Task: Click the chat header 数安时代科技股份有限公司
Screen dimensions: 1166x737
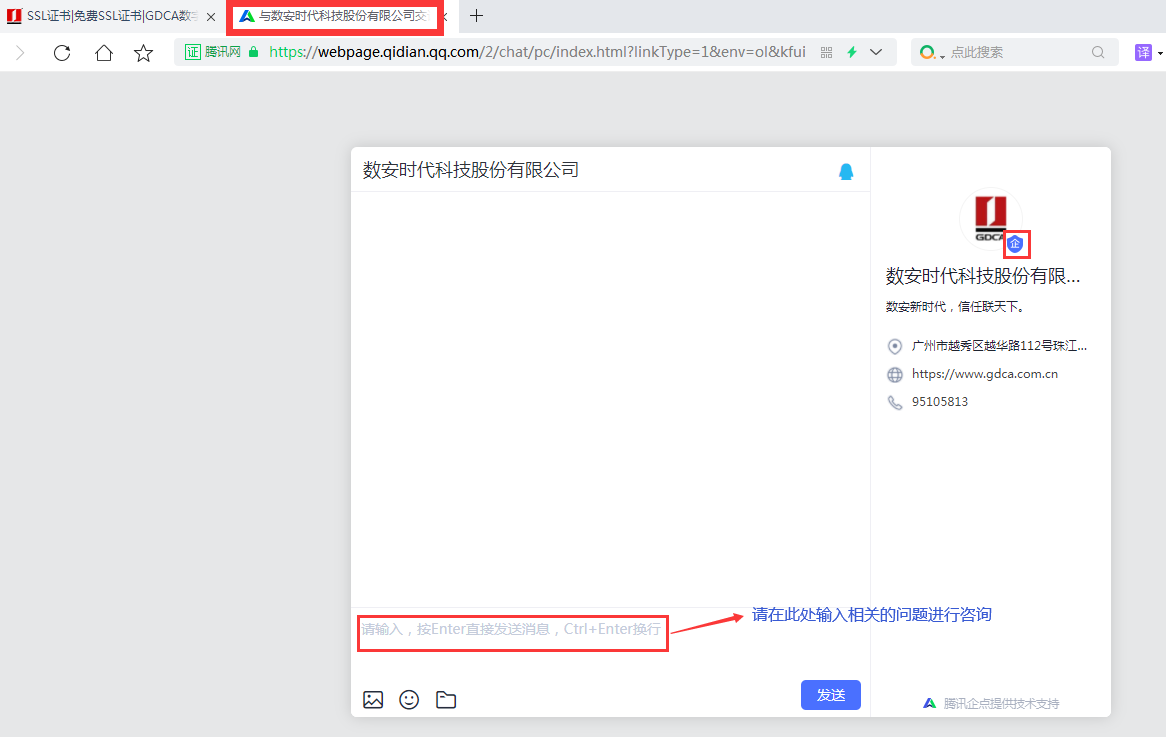Action: click(x=471, y=170)
